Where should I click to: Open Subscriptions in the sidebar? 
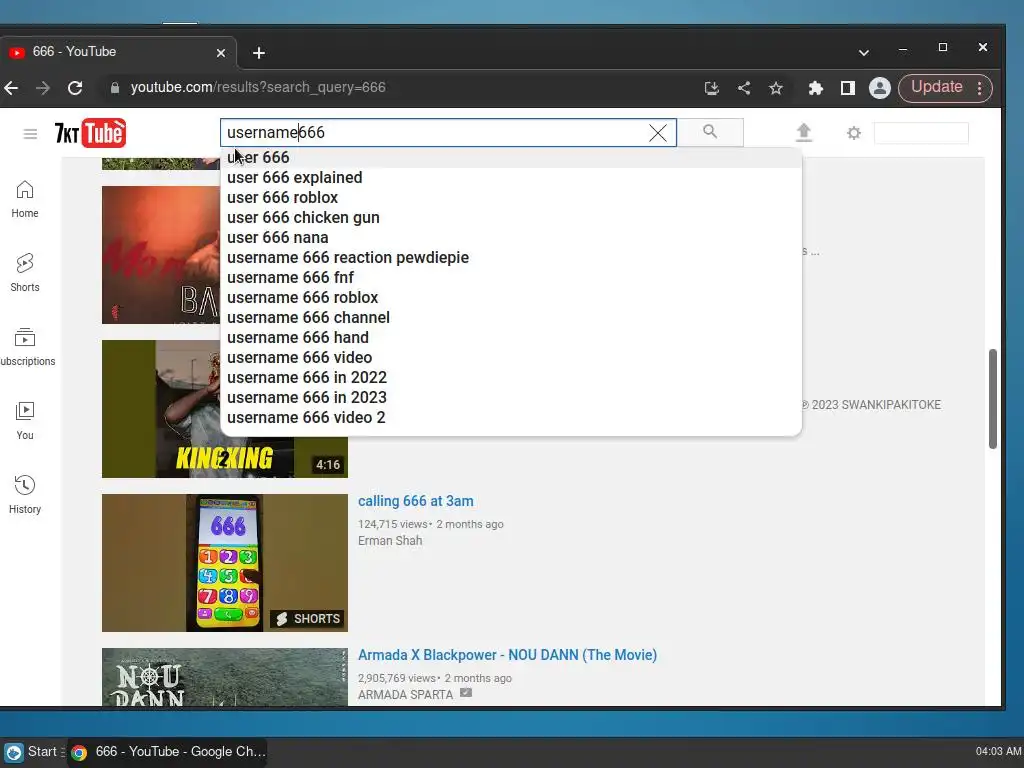pyautogui.click(x=27, y=347)
